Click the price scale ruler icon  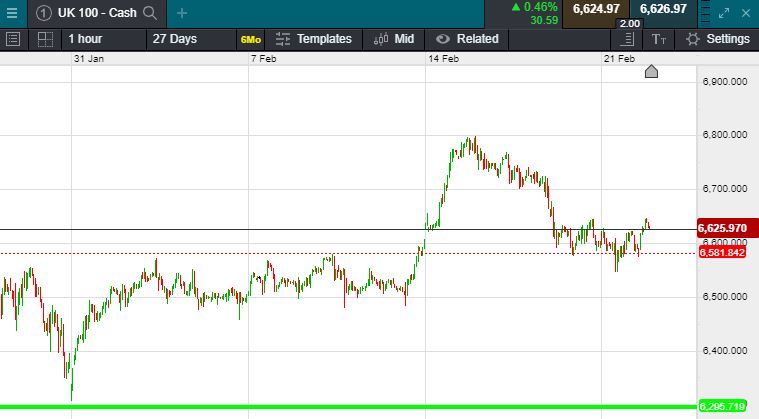[x=627, y=39]
